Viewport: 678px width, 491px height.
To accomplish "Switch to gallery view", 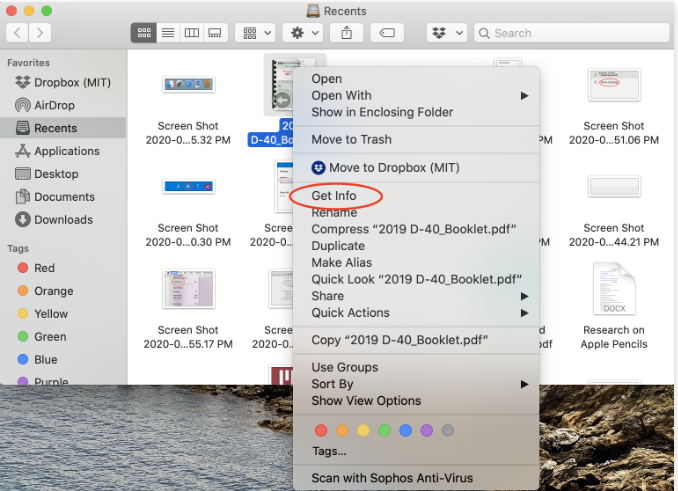I will [215, 33].
